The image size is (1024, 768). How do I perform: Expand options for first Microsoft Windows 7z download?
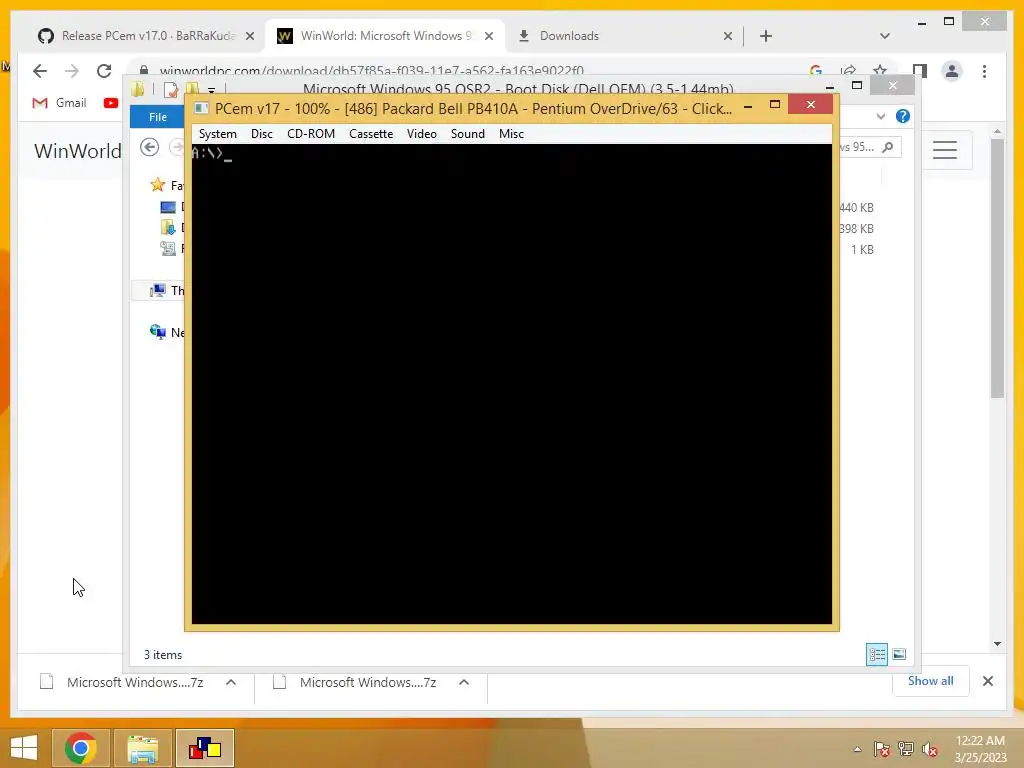point(231,682)
